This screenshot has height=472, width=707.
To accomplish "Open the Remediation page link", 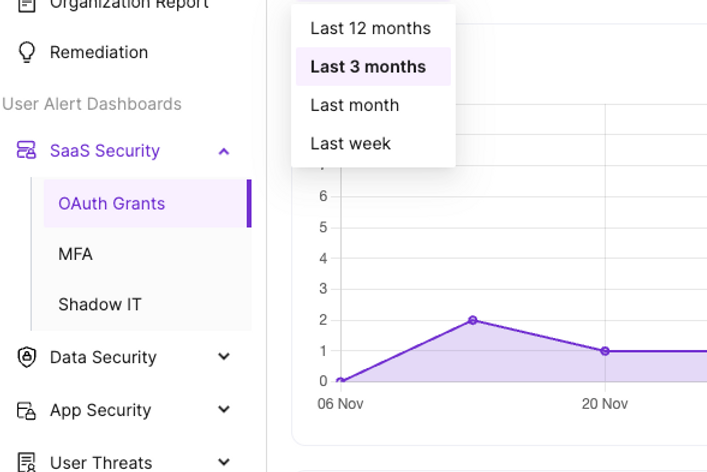I will (x=99, y=52).
